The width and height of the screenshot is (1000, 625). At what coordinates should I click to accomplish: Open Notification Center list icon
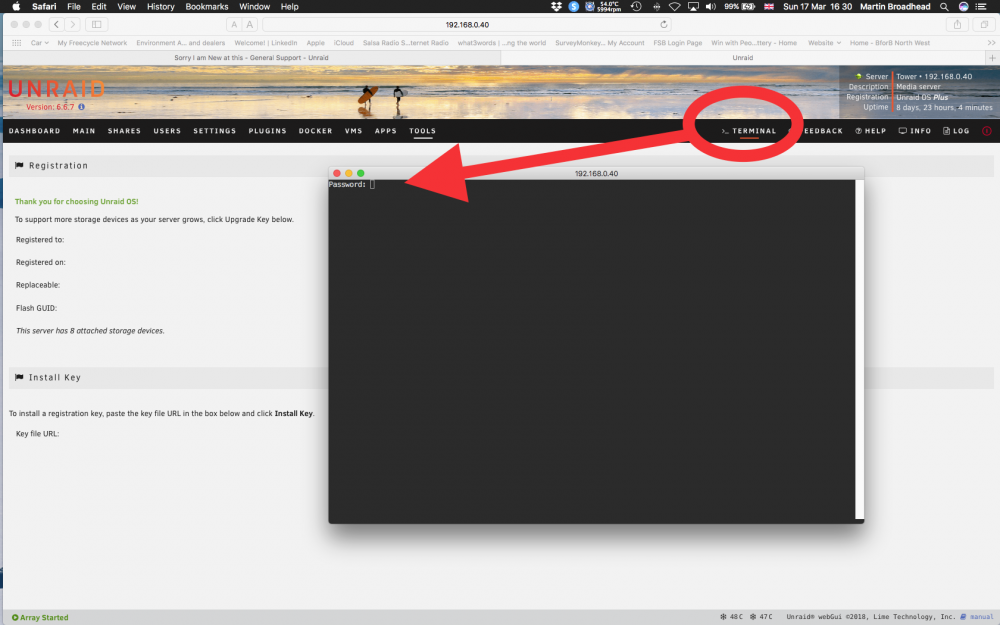(x=982, y=6)
